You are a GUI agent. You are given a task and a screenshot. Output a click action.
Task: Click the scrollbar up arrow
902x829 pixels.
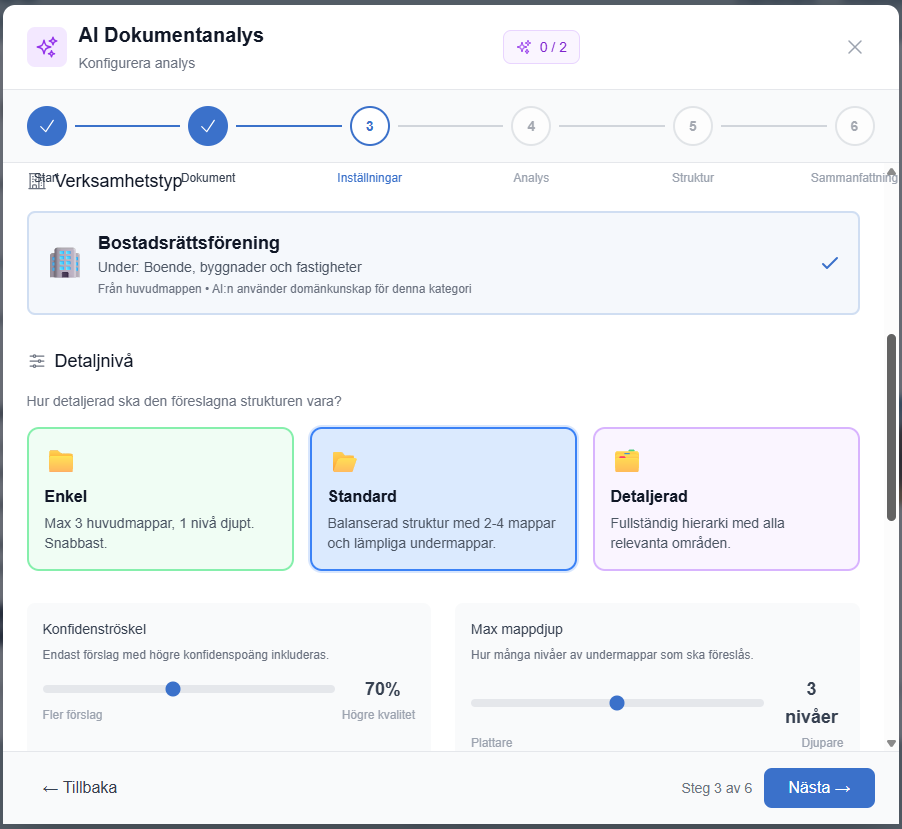pyautogui.click(x=892, y=172)
